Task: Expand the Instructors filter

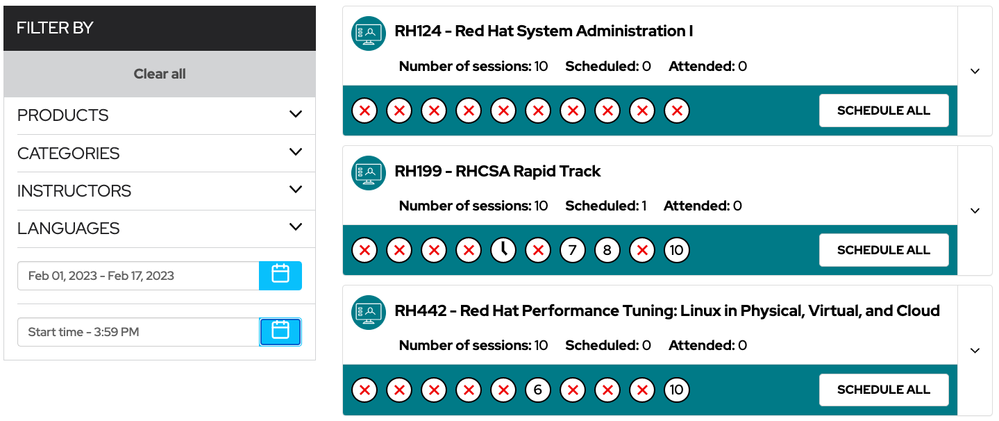Action: pyautogui.click(x=295, y=190)
